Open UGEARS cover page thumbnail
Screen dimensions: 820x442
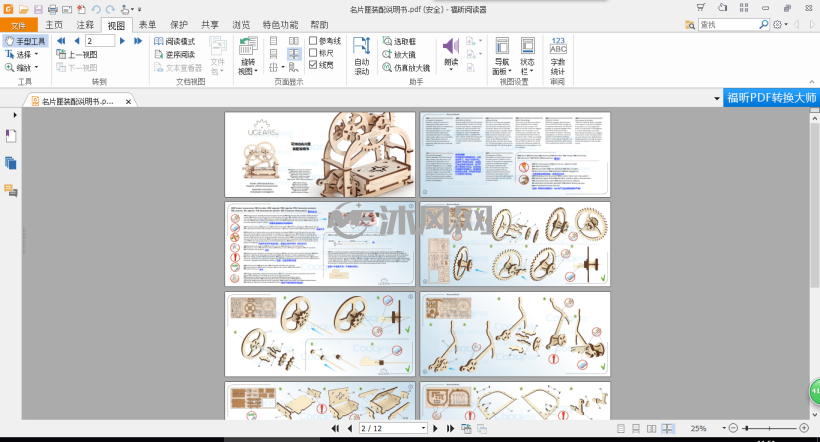(320, 154)
